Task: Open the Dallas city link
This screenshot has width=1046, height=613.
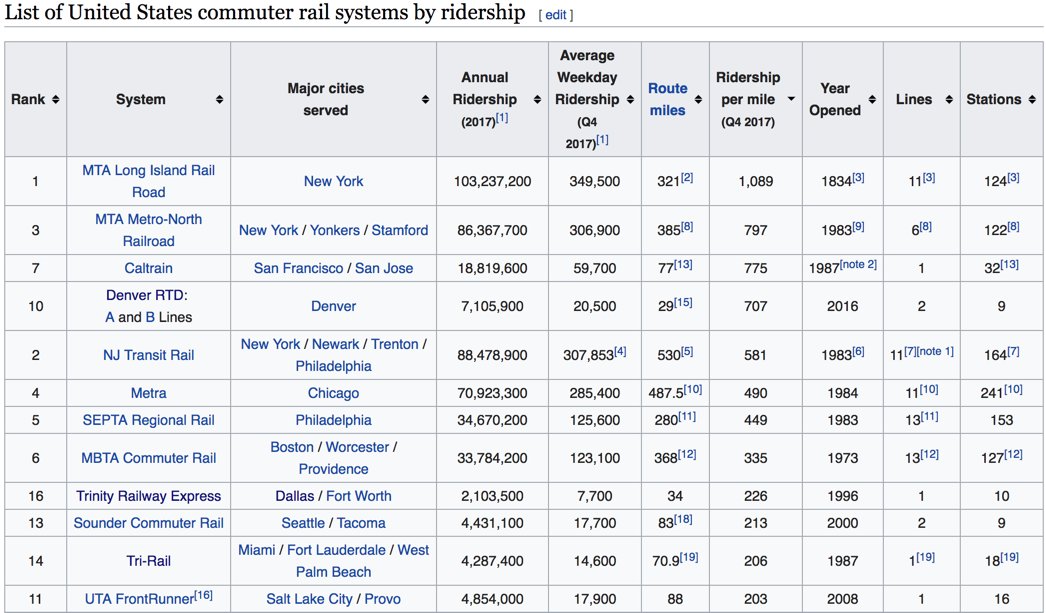Action: point(295,496)
